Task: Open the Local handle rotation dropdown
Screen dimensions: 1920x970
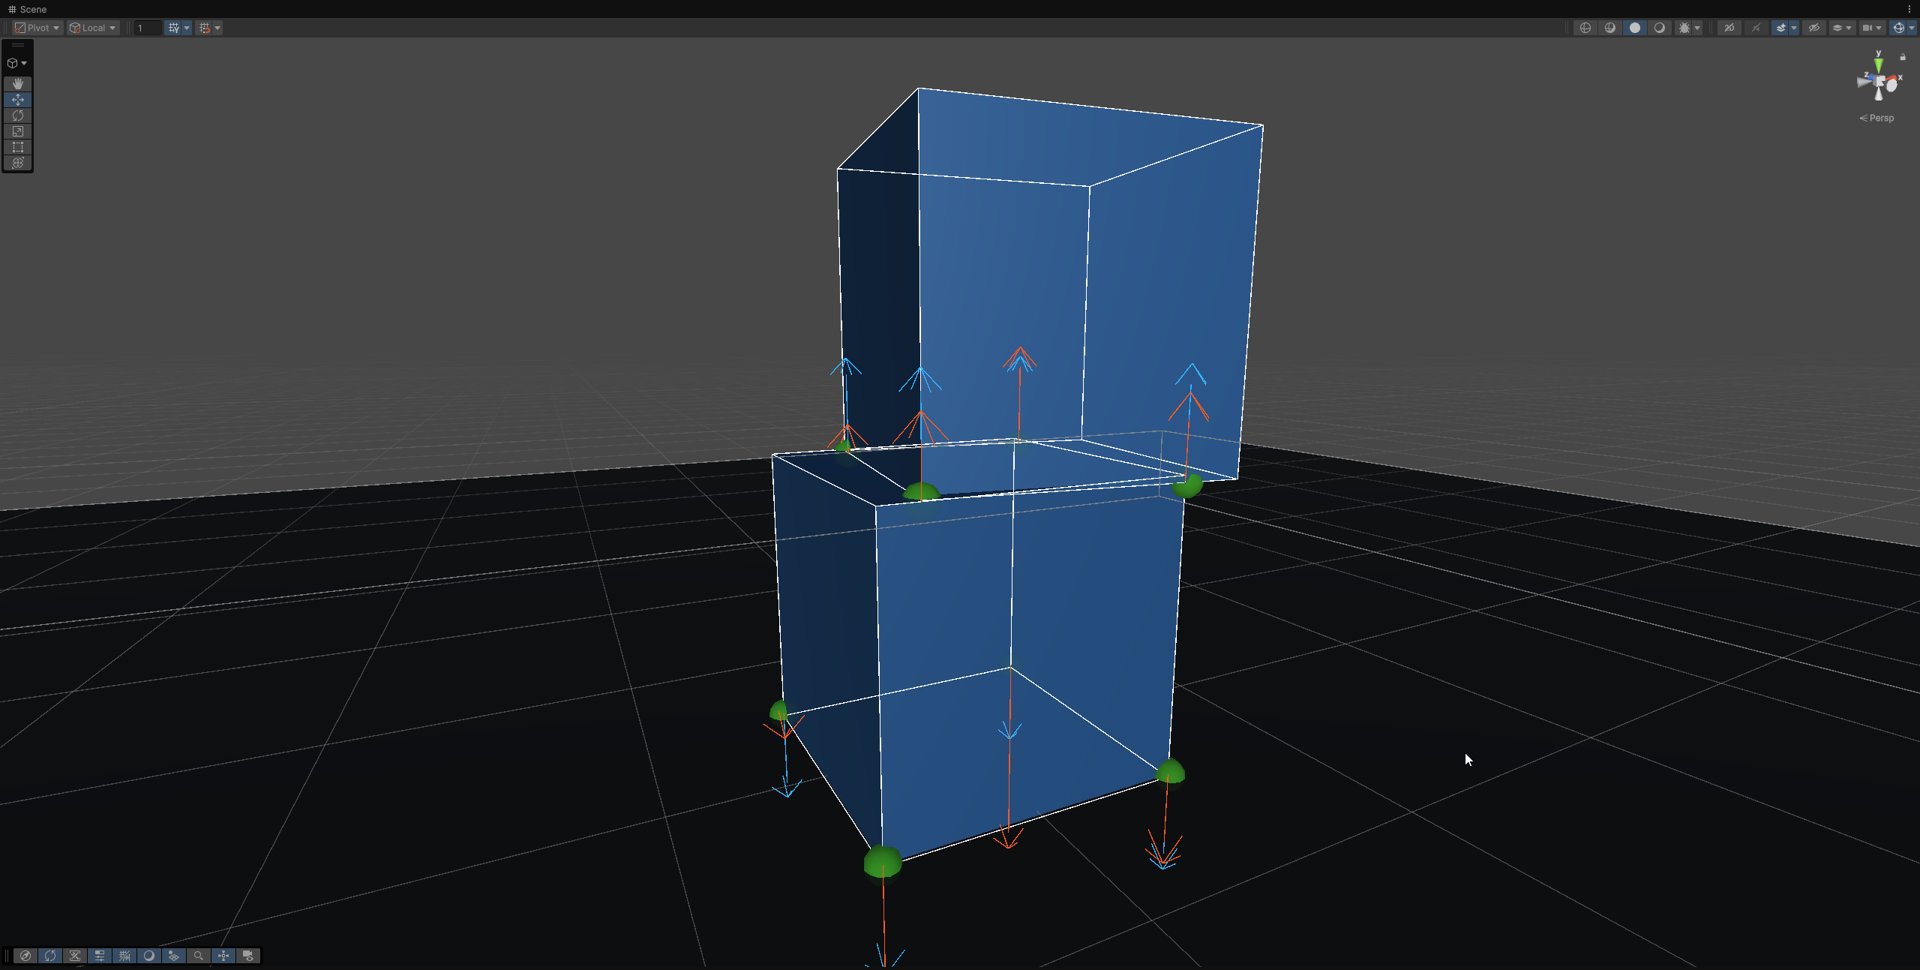Action: tap(93, 28)
